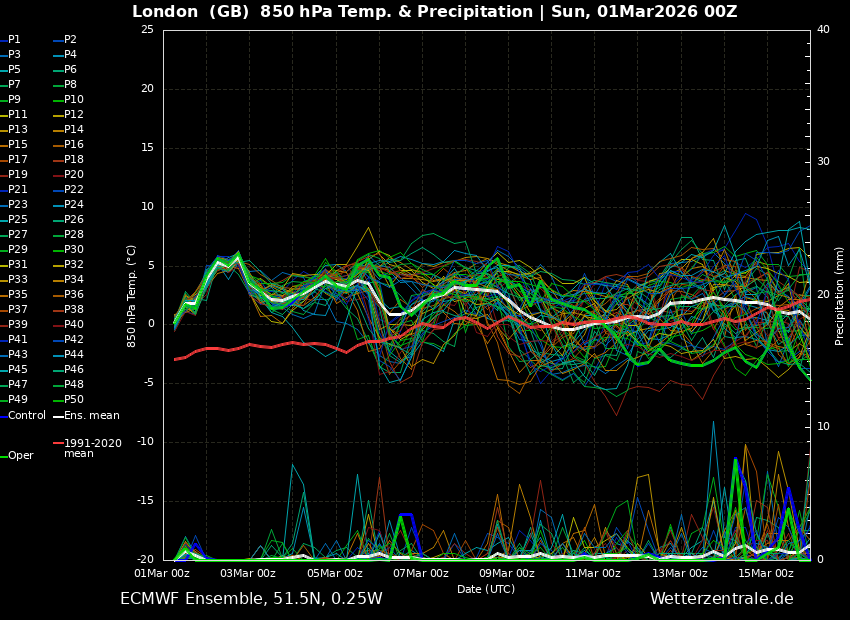Click the chart title for London 850 hPa
The width and height of the screenshot is (850, 620).
point(427,12)
